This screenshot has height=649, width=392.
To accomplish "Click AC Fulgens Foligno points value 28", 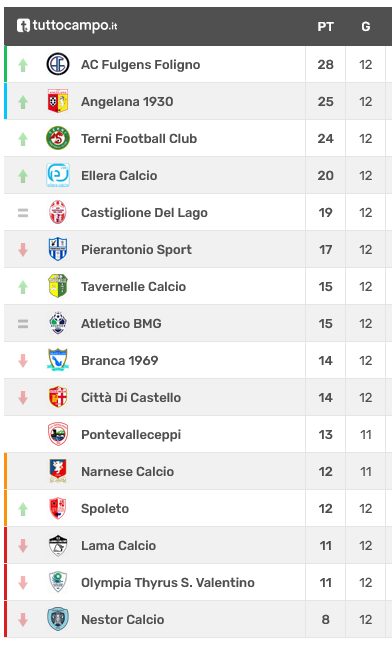I will click(325, 65).
